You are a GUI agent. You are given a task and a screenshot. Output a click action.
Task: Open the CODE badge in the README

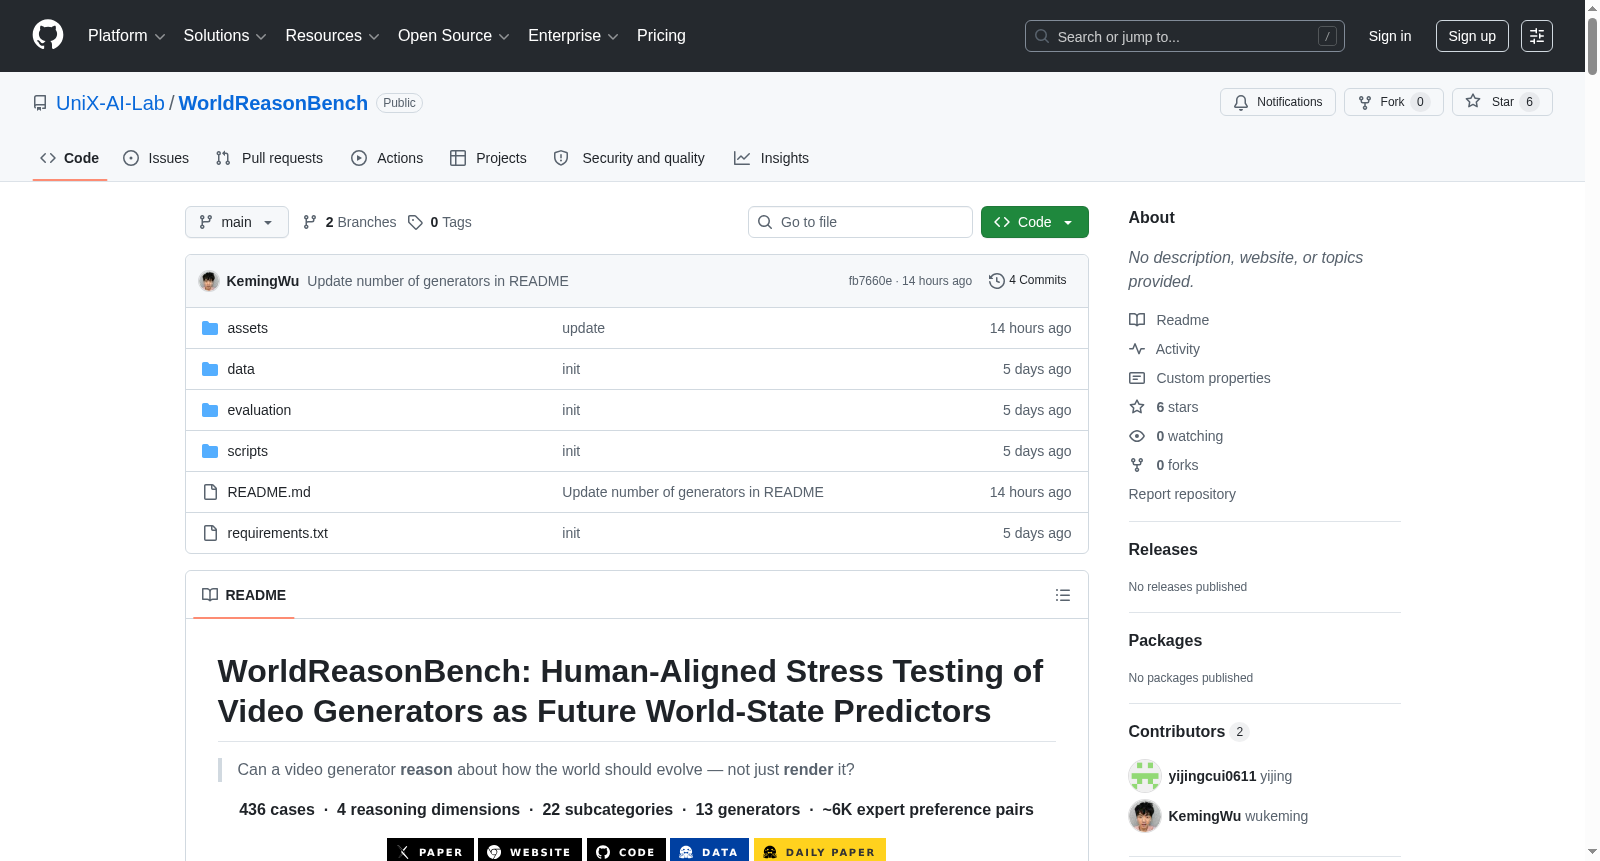pyautogui.click(x=626, y=851)
